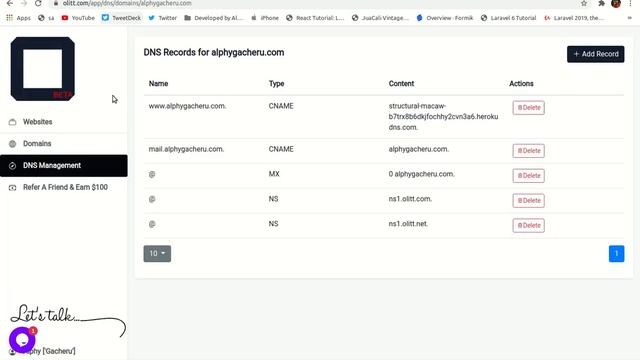Image resolution: width=640 pixels, height=360 pixels.
Task: Open the JuaCali Vintage bookmark
Action: point(380,18)
